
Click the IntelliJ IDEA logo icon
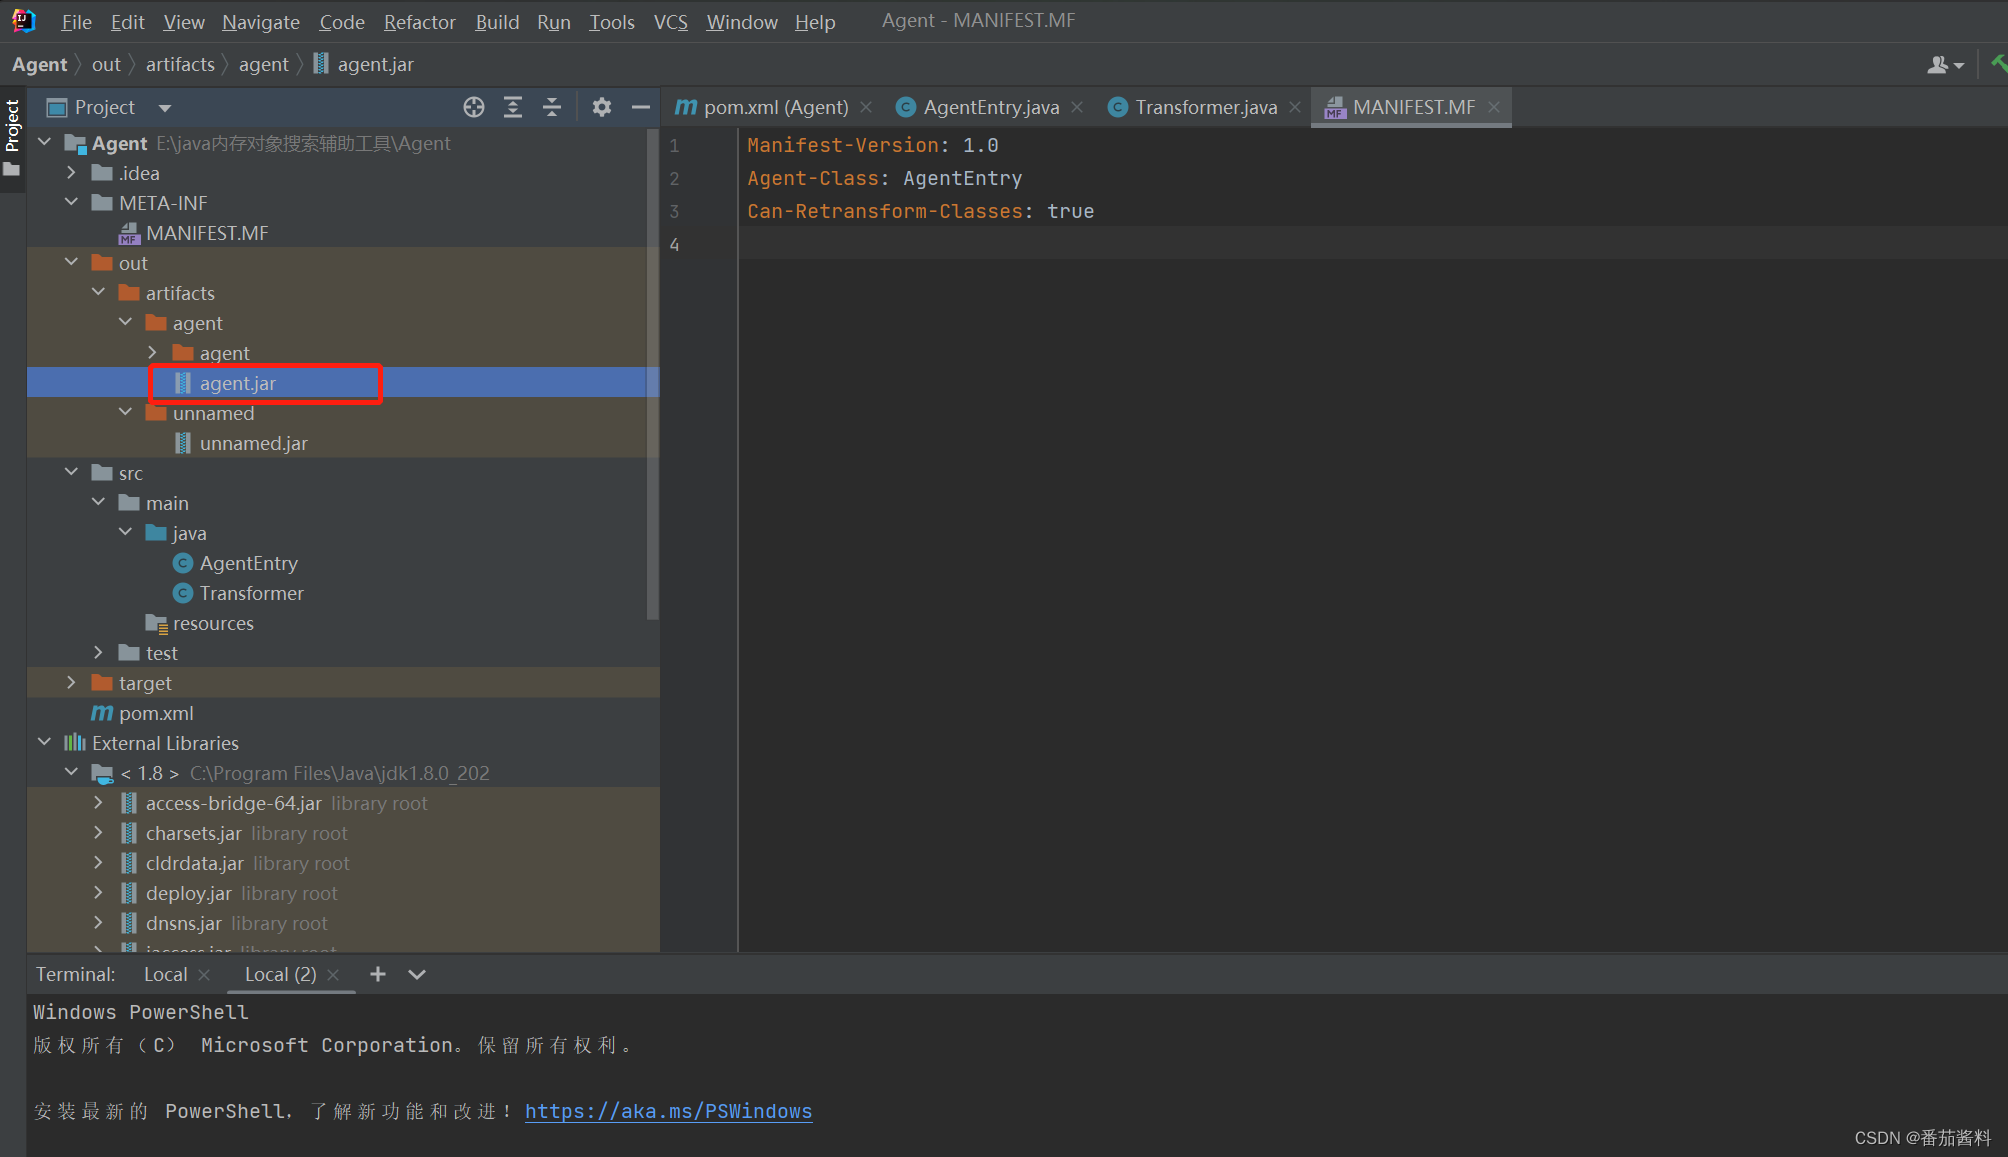point(23,21)
